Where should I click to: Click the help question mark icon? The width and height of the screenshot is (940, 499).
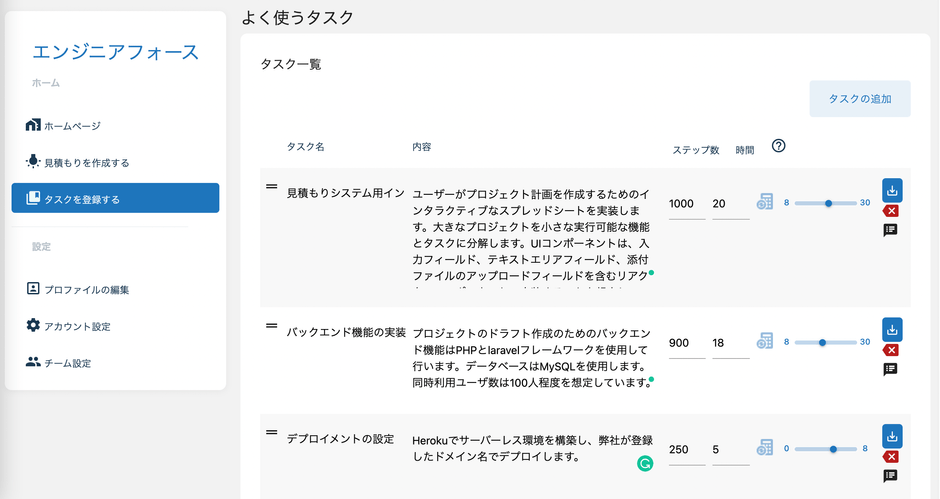pos(779,146)
